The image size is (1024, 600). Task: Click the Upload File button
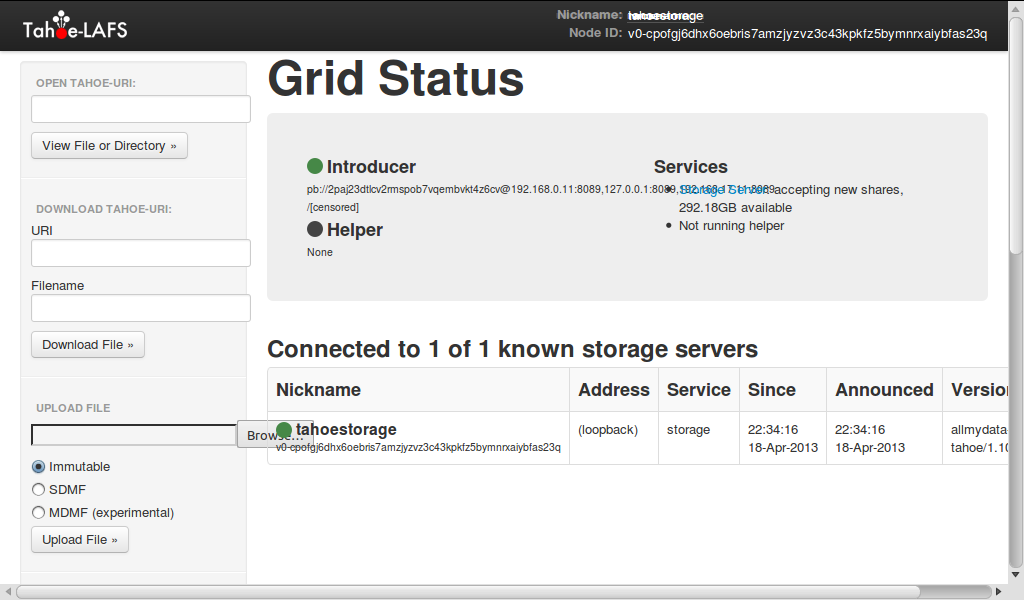coord(80,540)
